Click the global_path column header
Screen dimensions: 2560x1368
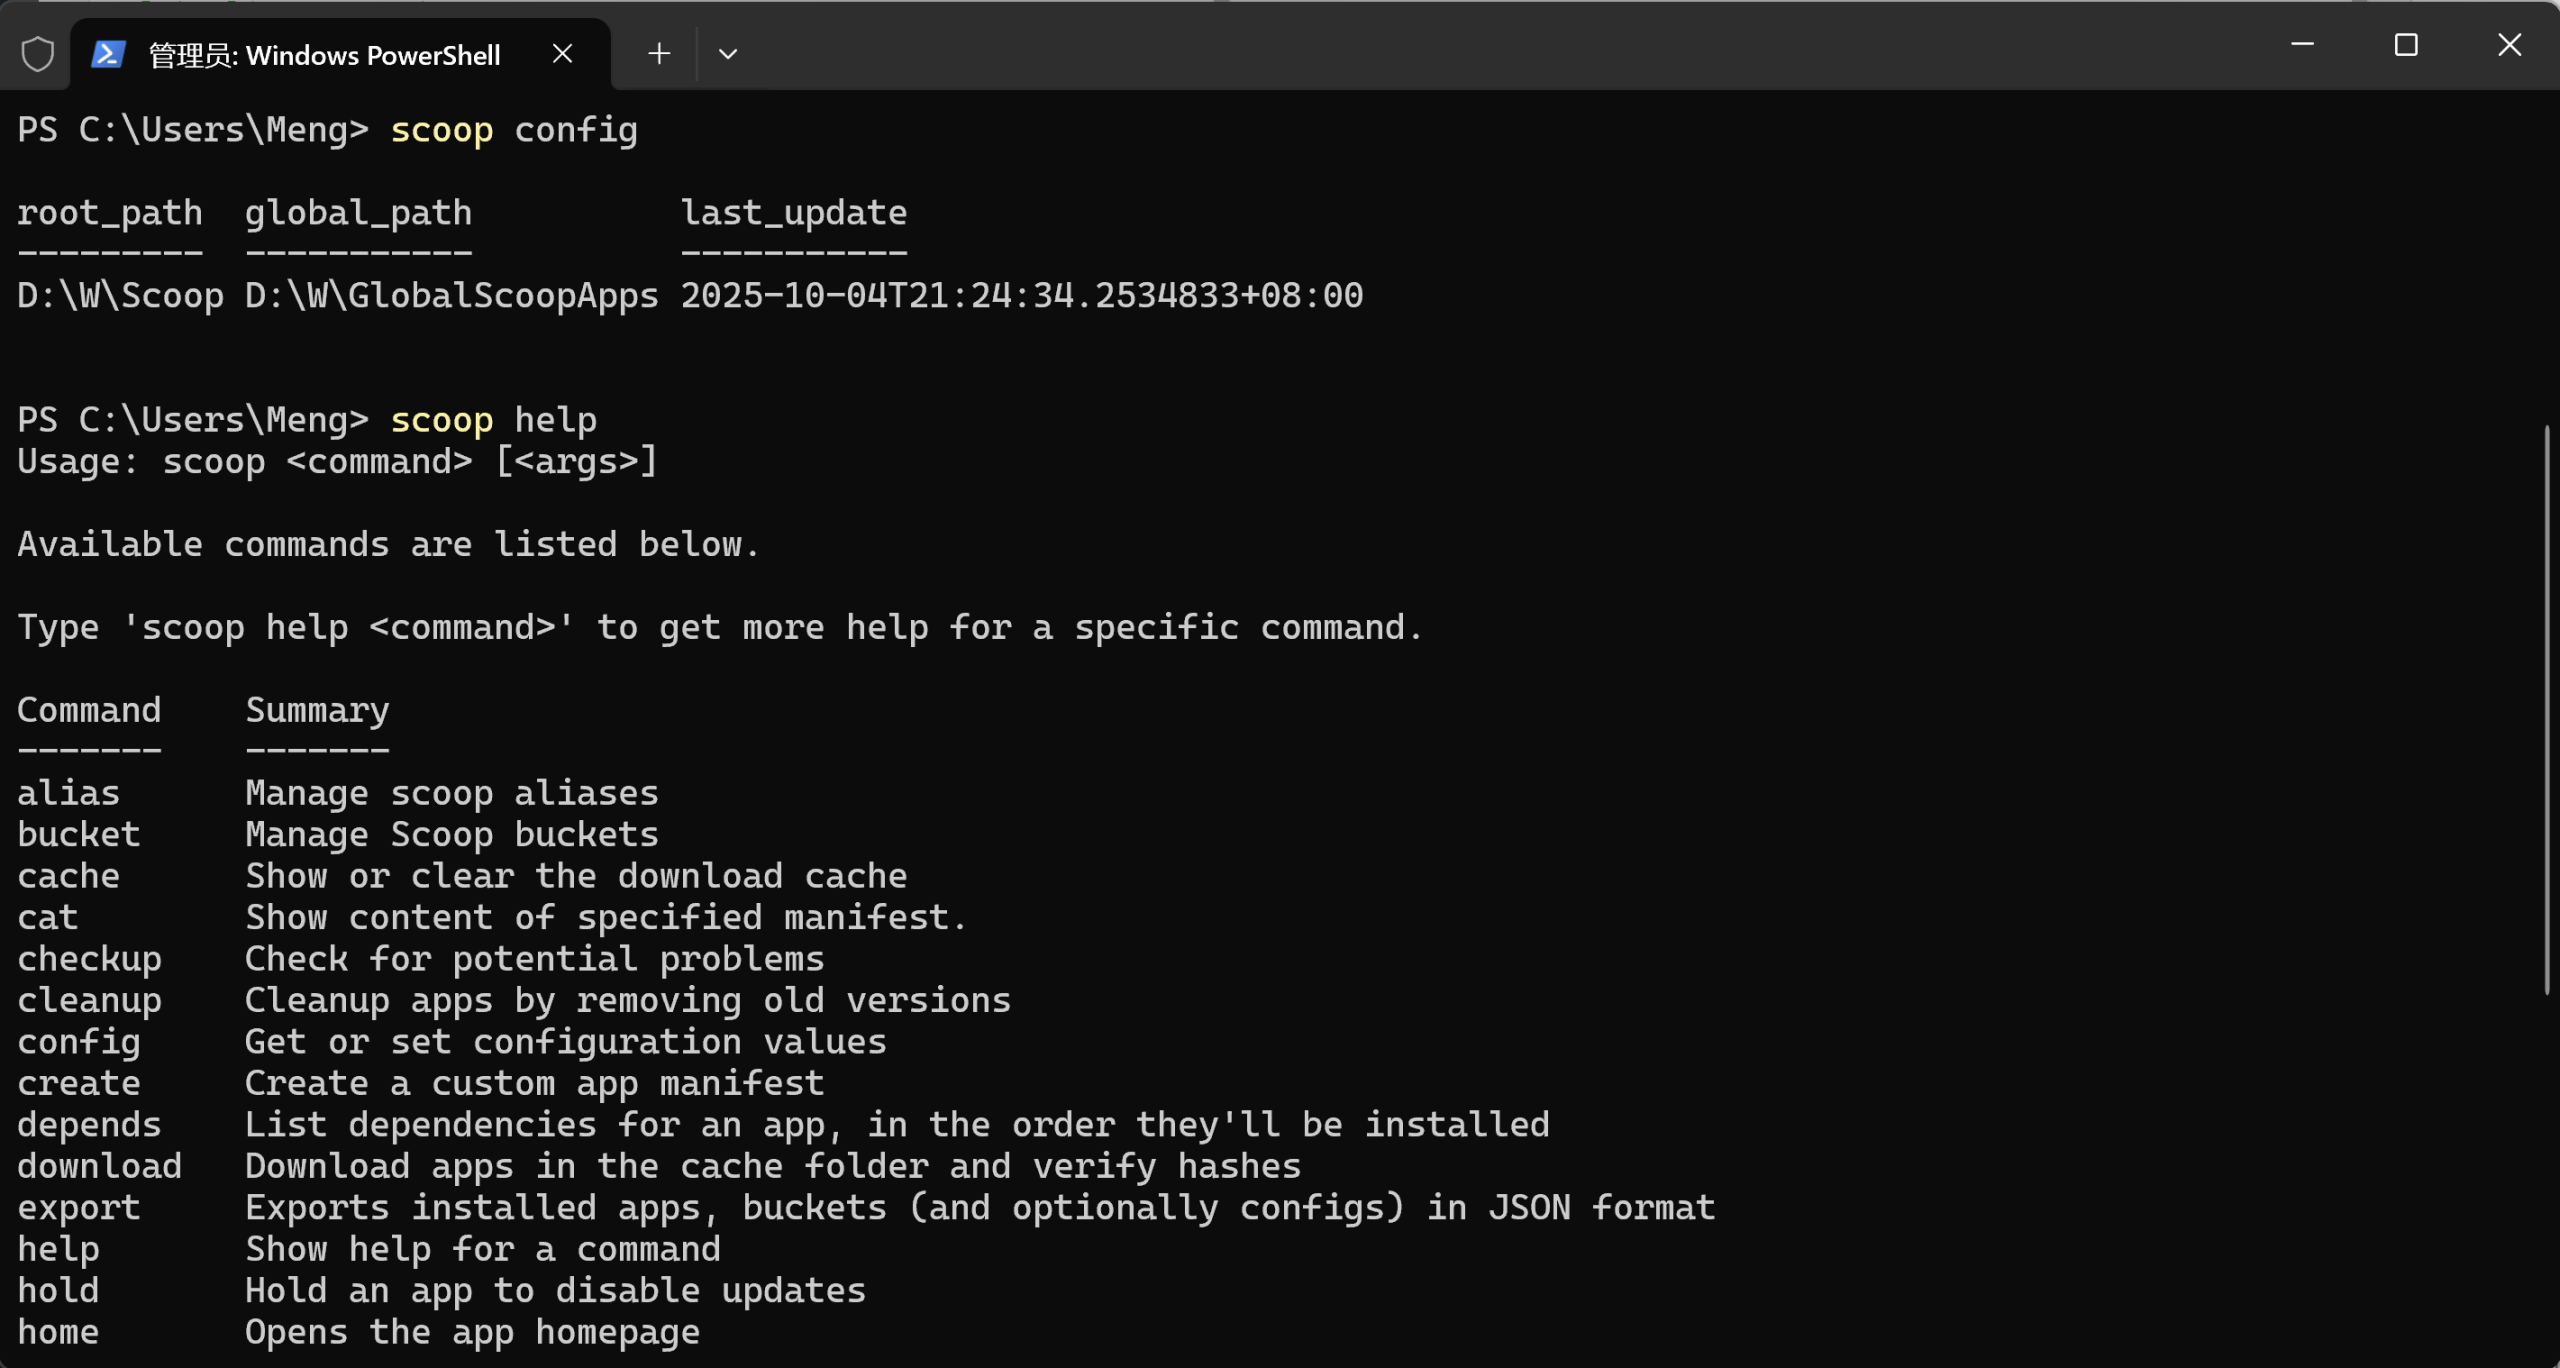click(358, 213)
